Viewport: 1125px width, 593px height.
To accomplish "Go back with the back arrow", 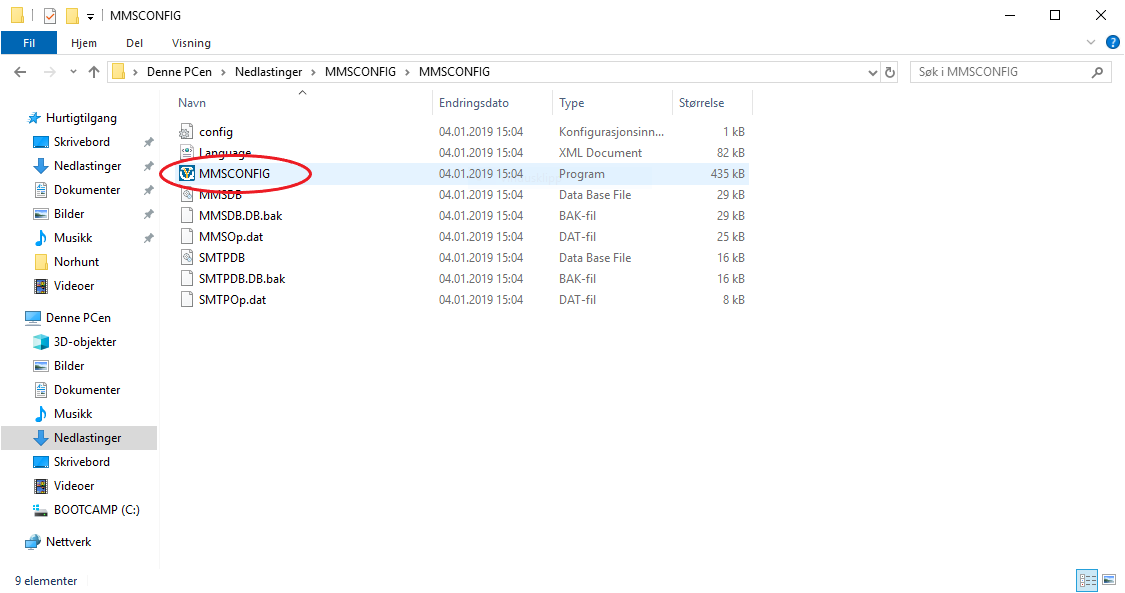I will (20, 72).
